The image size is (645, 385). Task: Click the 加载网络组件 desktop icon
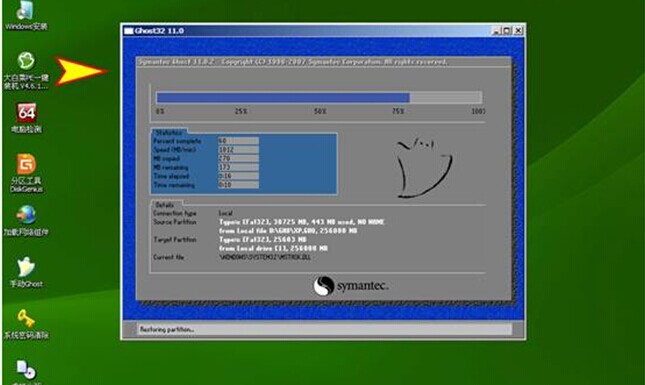point(26,220)
